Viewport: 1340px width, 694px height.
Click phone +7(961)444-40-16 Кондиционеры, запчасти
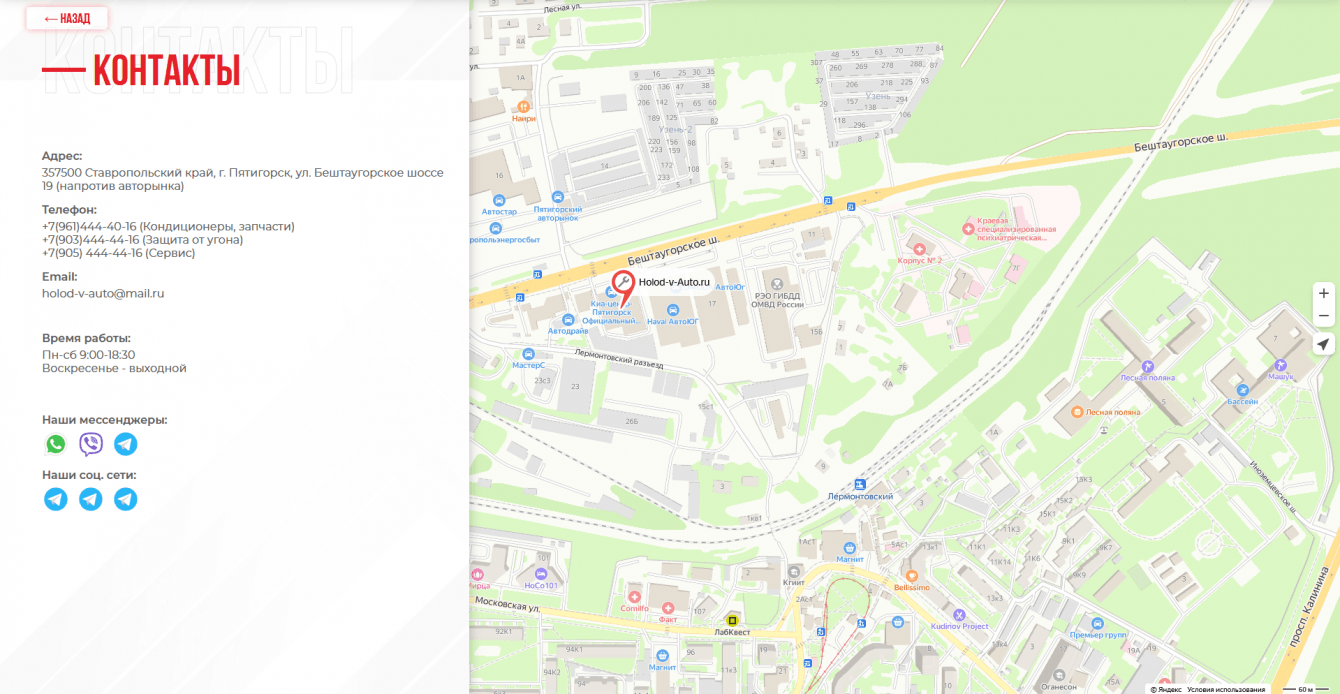click(x=168, y=226)
